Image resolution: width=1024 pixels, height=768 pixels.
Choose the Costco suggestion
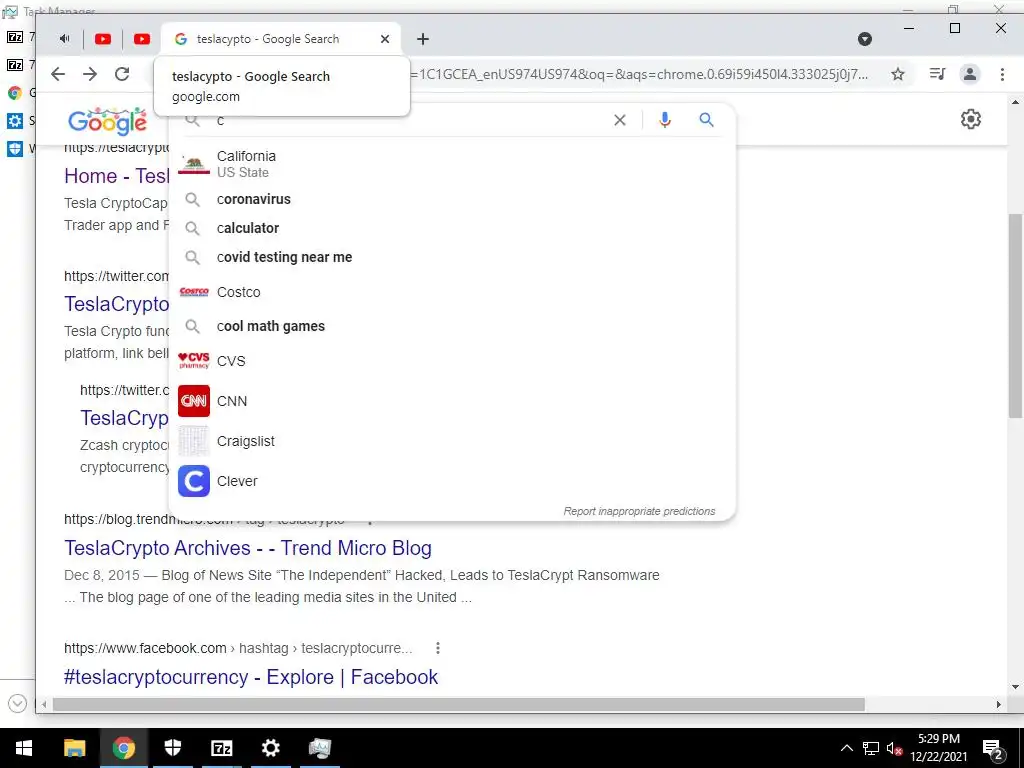(452, 292)
